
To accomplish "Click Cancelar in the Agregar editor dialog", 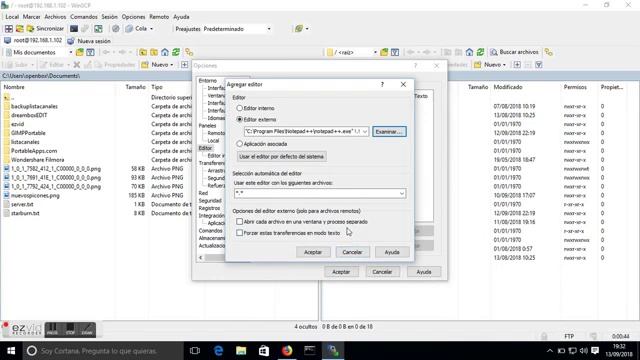I will 352,252.
